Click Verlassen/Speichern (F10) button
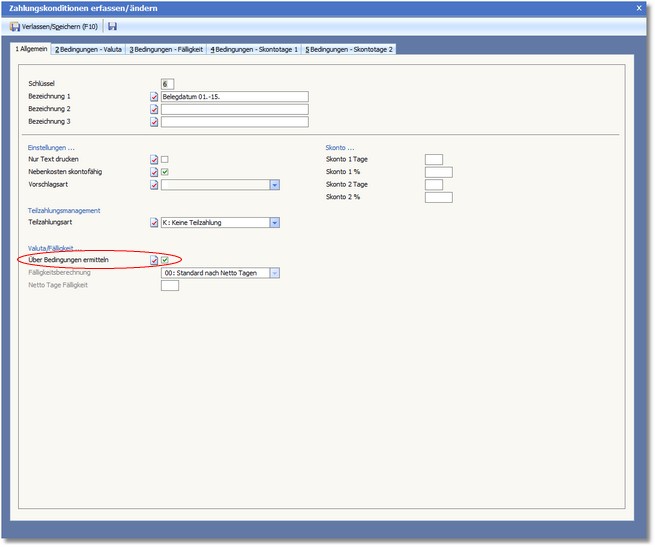This screenshot has height=547, width=655. [54, 26]
